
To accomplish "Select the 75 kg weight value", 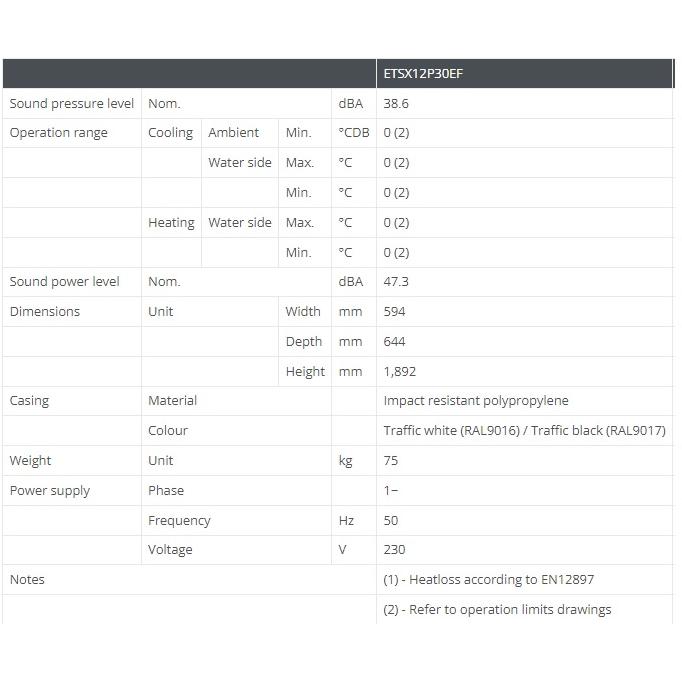I will pos(391,461).
